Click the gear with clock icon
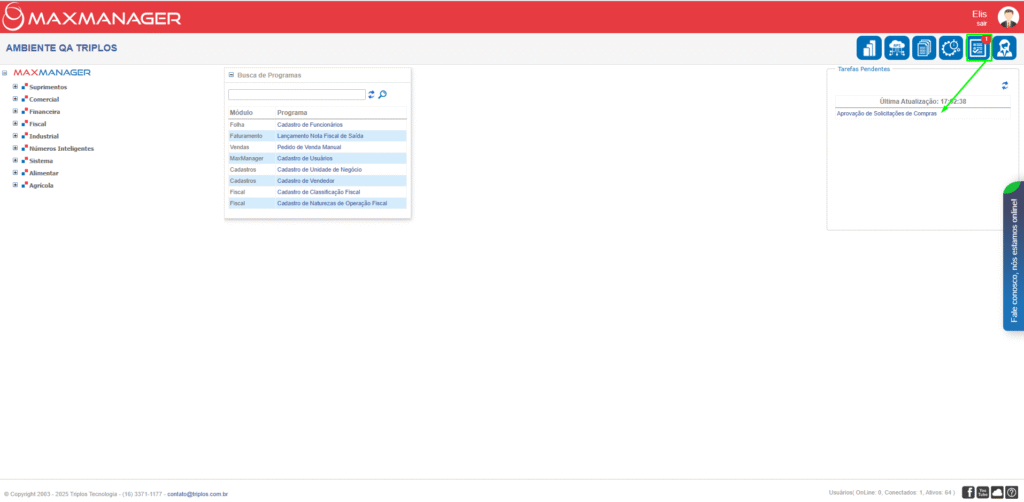This screenshot has width=1024, height=502. point(951,48)
